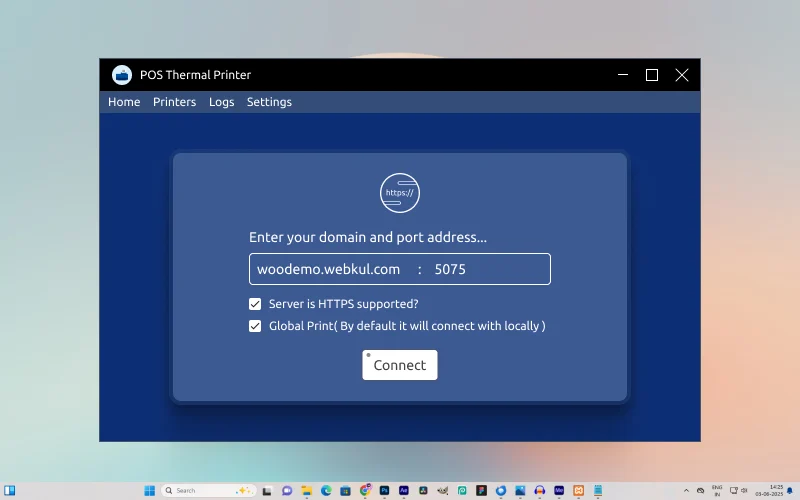Click the https:// globe icon
The height and width of the screenshot is (500, 800).
pos(399,193)
